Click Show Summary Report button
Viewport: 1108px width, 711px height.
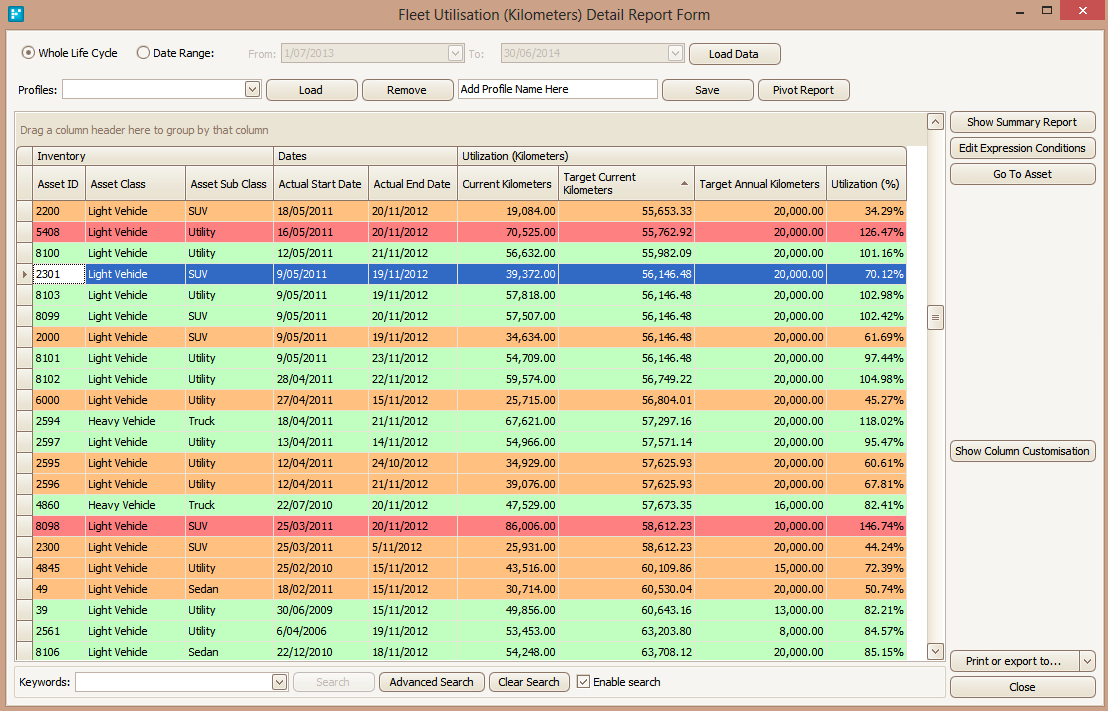[x=1022, y=122]
